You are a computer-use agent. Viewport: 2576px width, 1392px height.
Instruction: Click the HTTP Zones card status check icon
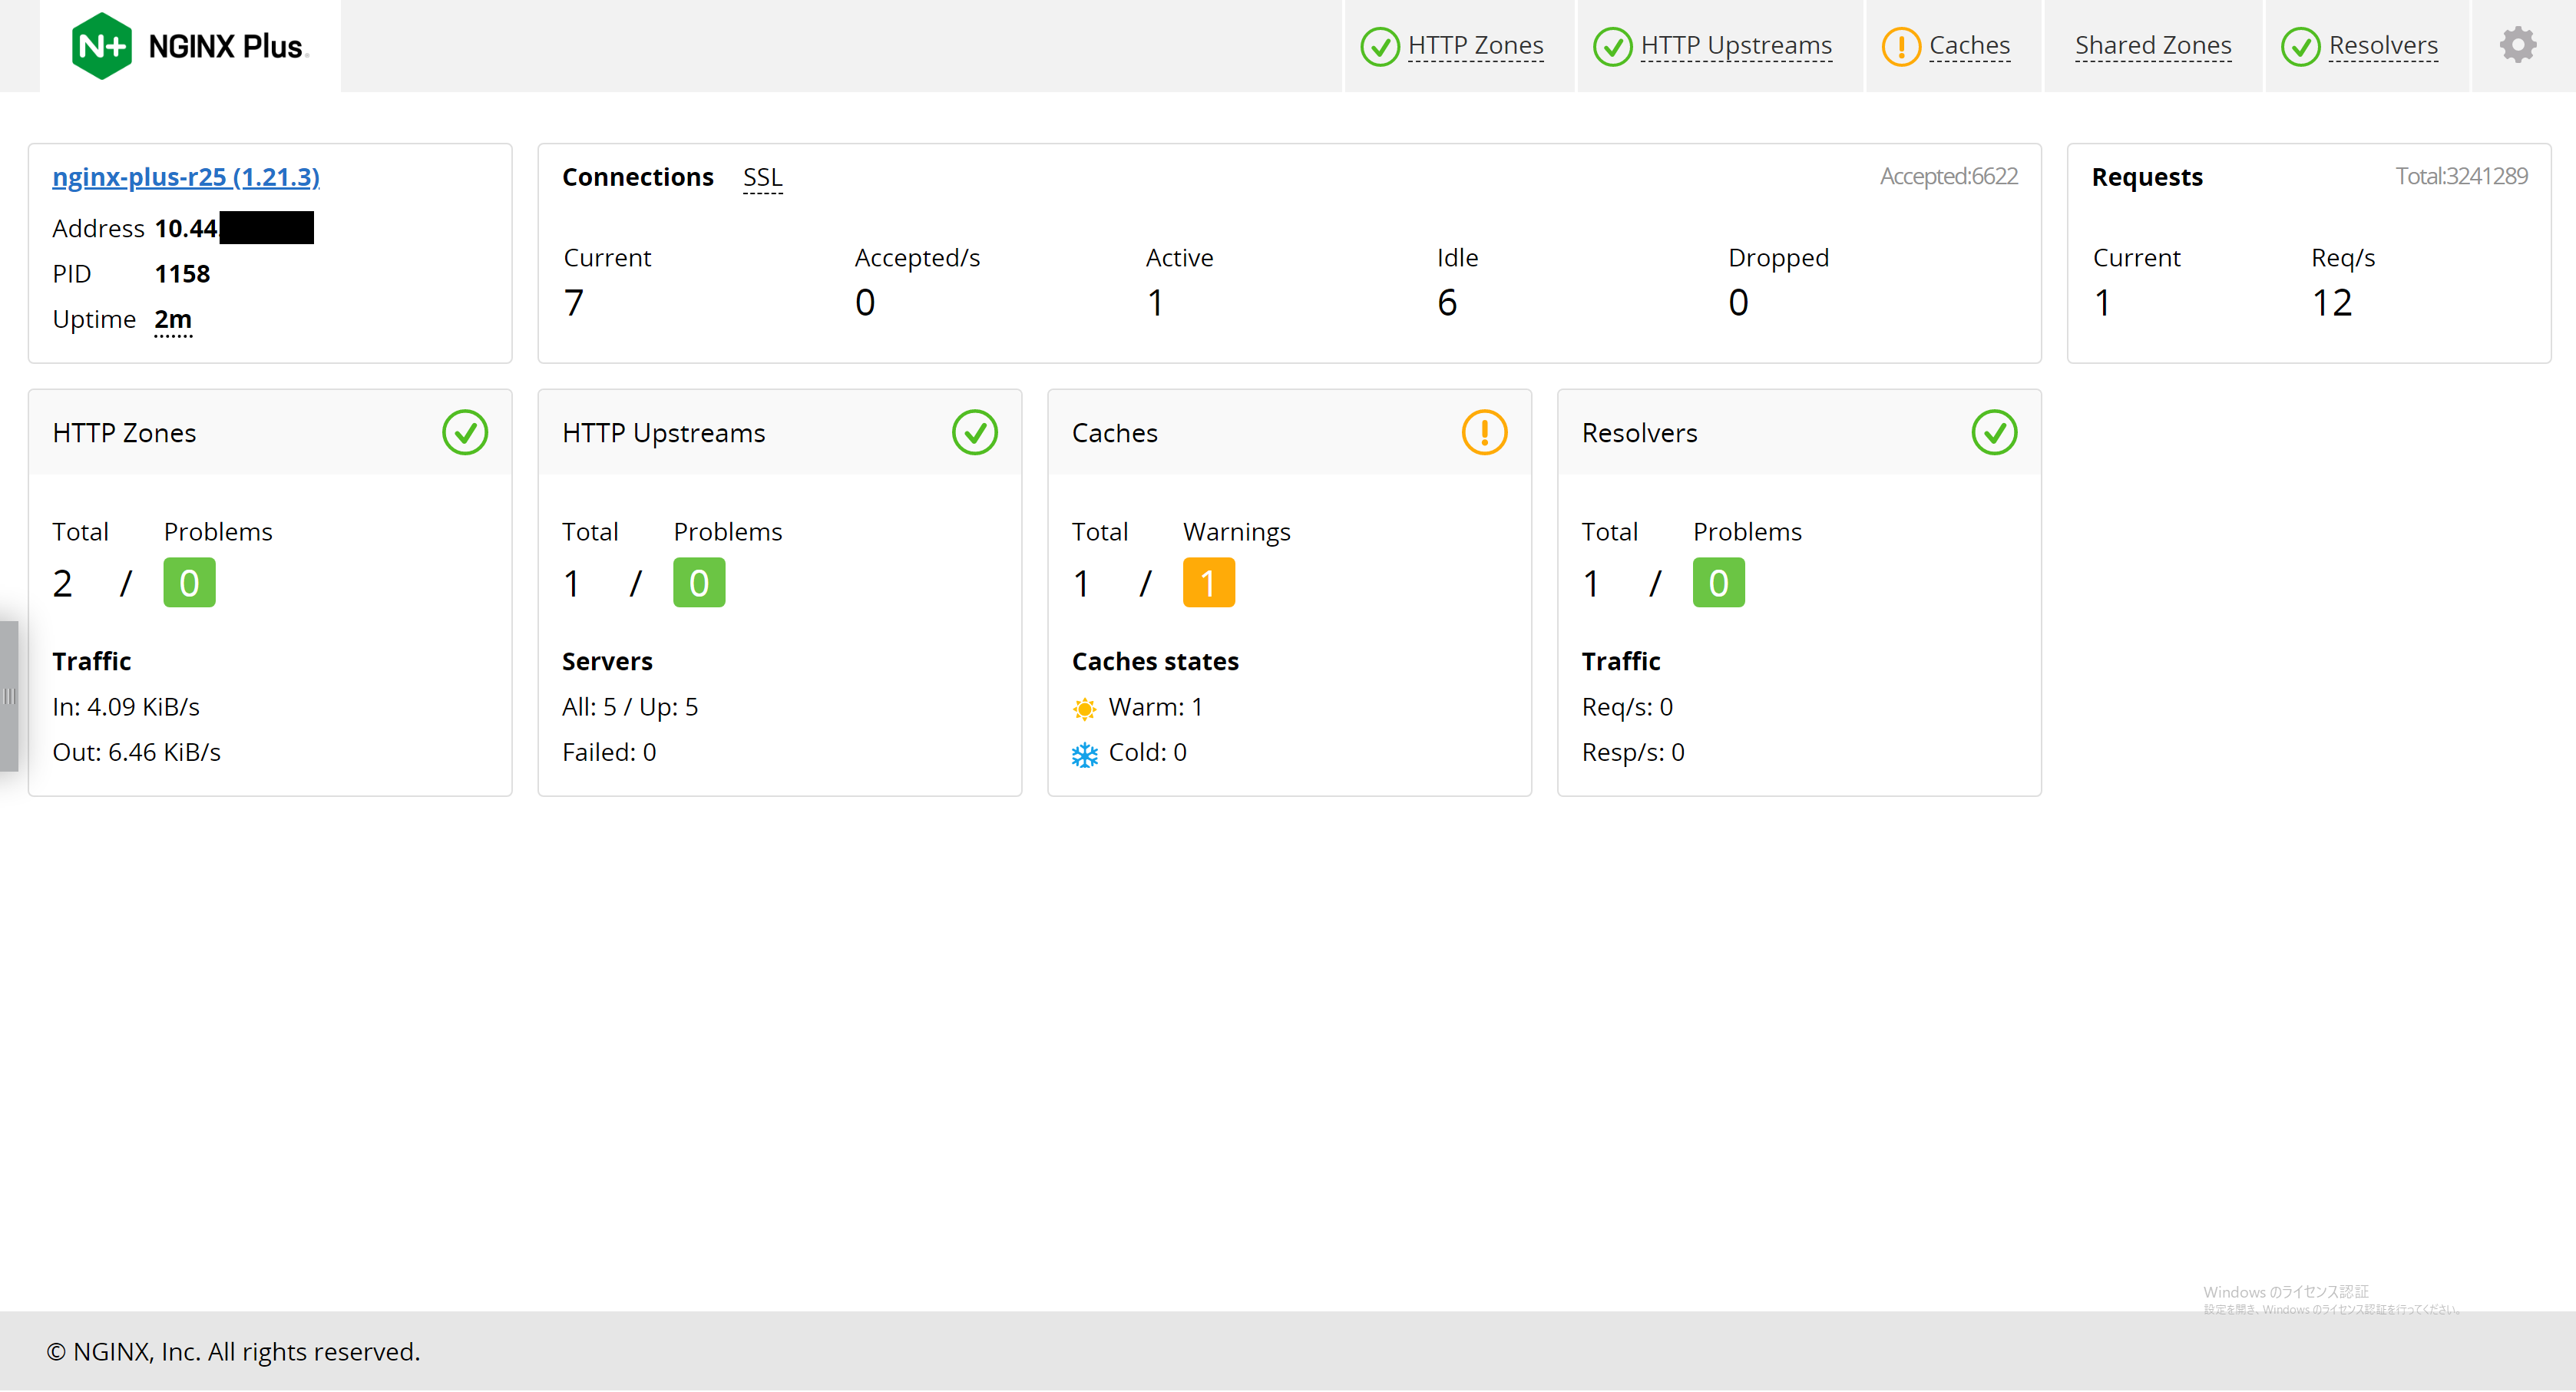click(465, 433)
